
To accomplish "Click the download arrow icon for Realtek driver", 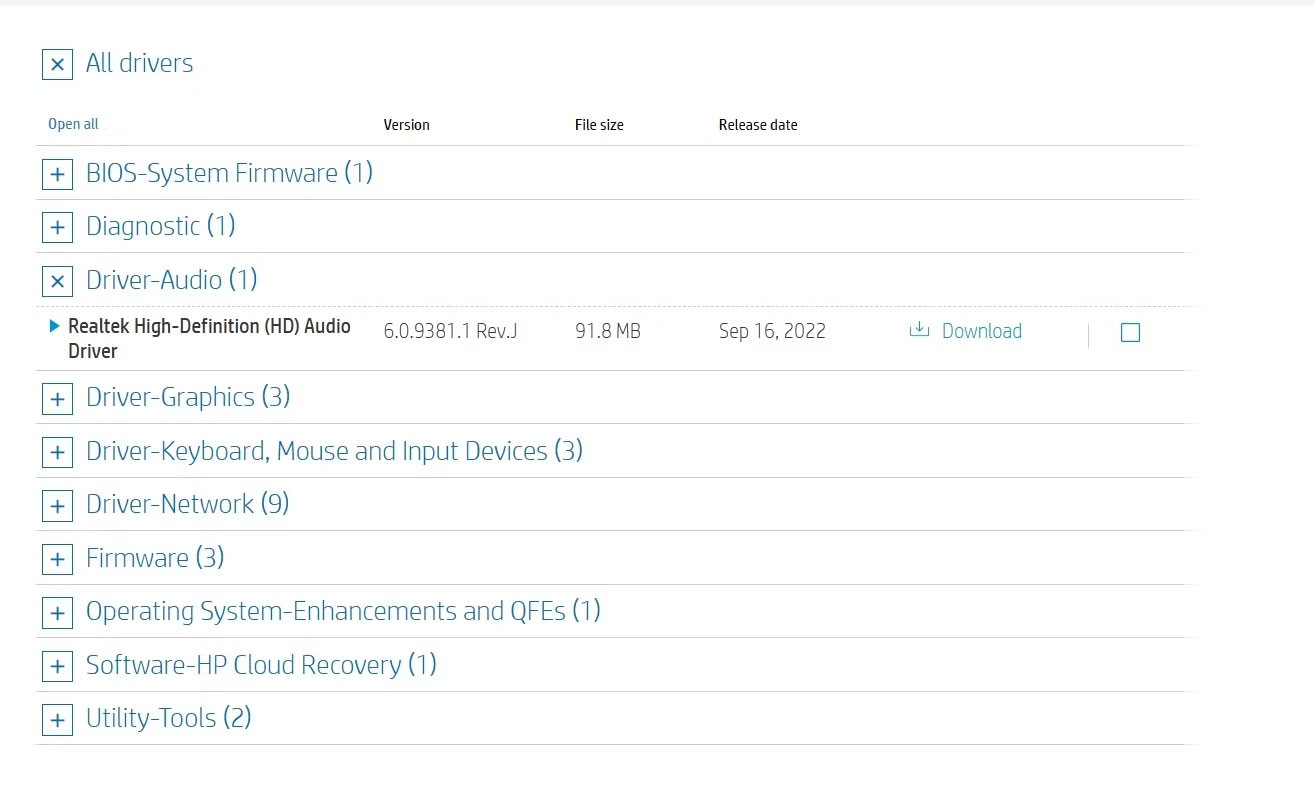I will pyautogui.click(x=918, y=330).
